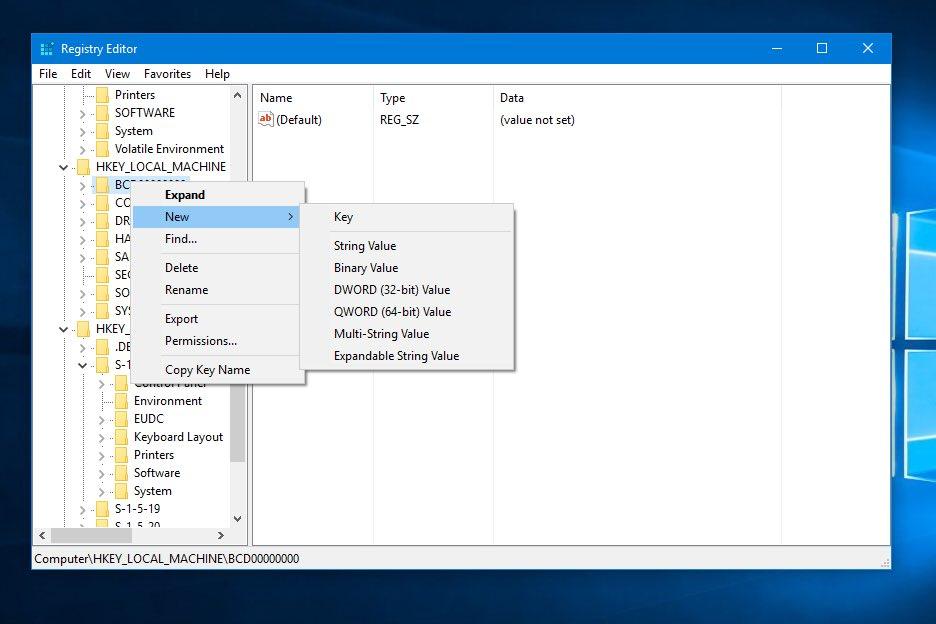Open the Help menu
Viewport: 936px width, 624px height.
click(x=217, y=74)
